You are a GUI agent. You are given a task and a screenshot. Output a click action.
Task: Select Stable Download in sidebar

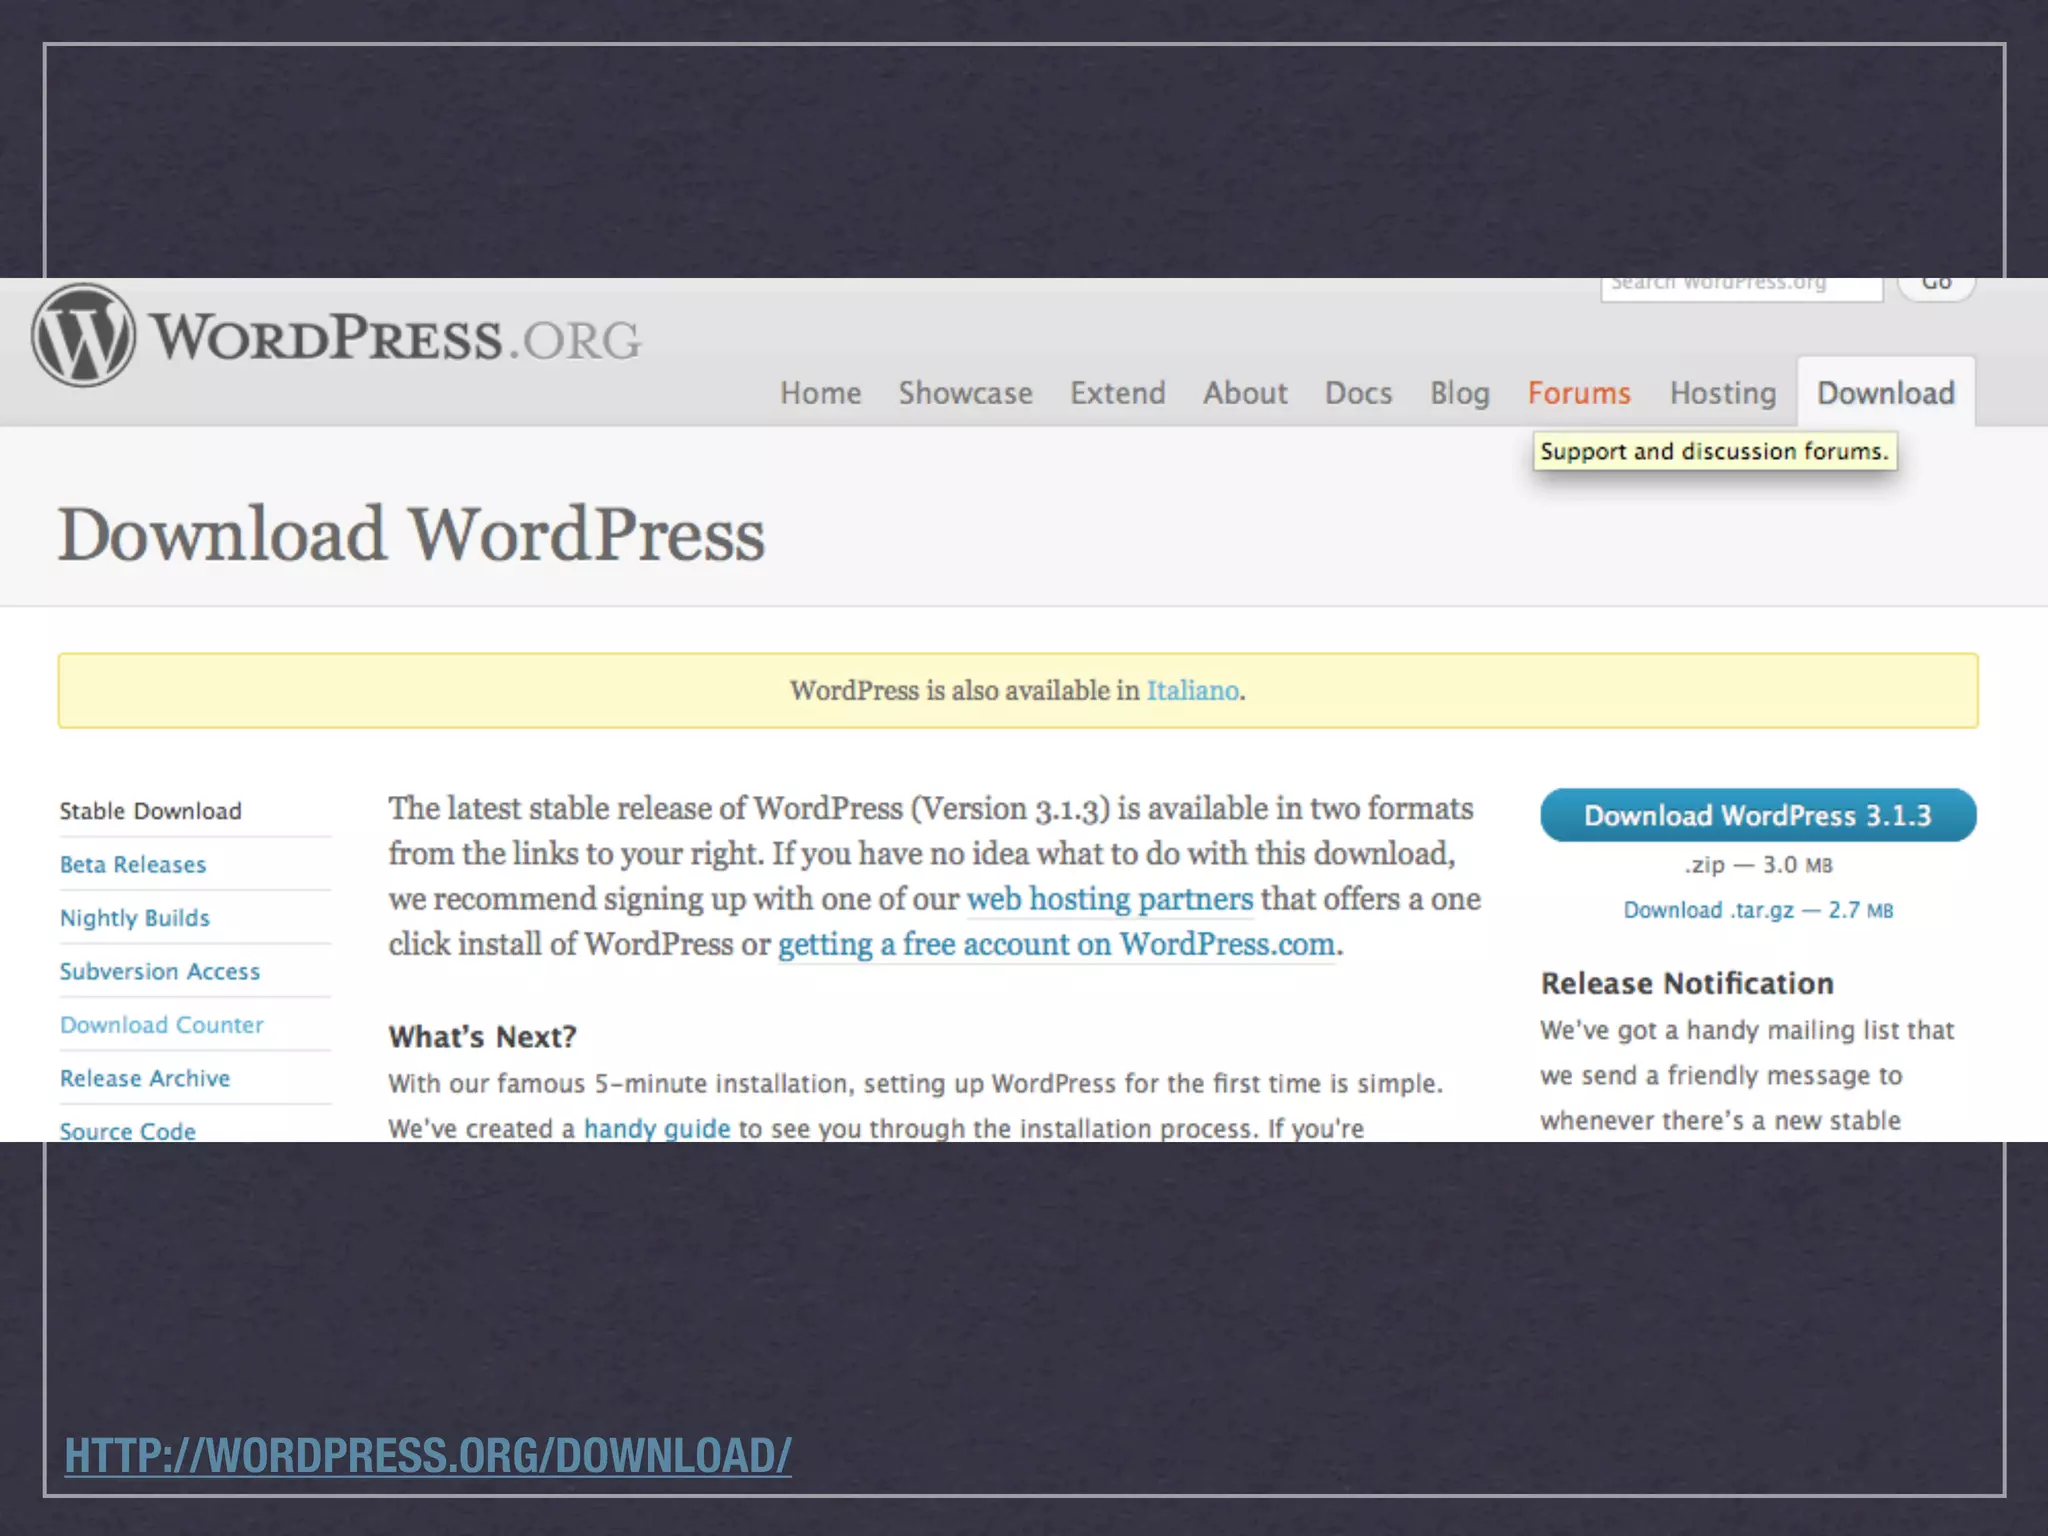tap(150, 811)
